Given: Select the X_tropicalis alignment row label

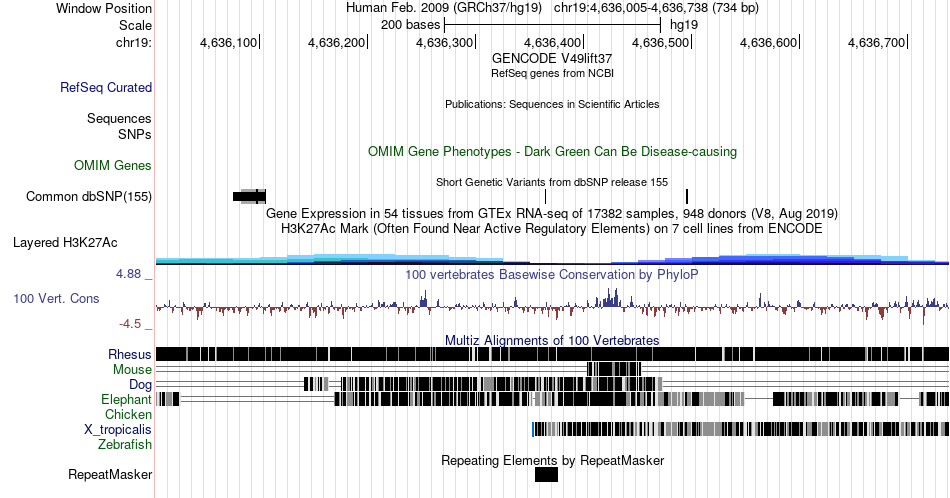Looking at the screenshot, I should tap(118, 430).
